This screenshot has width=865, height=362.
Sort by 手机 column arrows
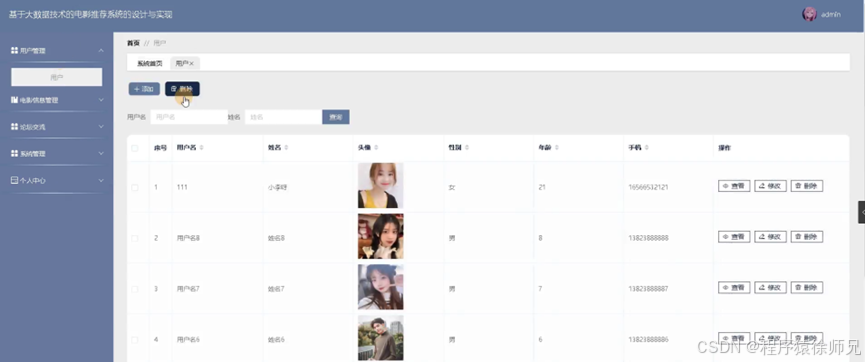click(x=646, y=148)
